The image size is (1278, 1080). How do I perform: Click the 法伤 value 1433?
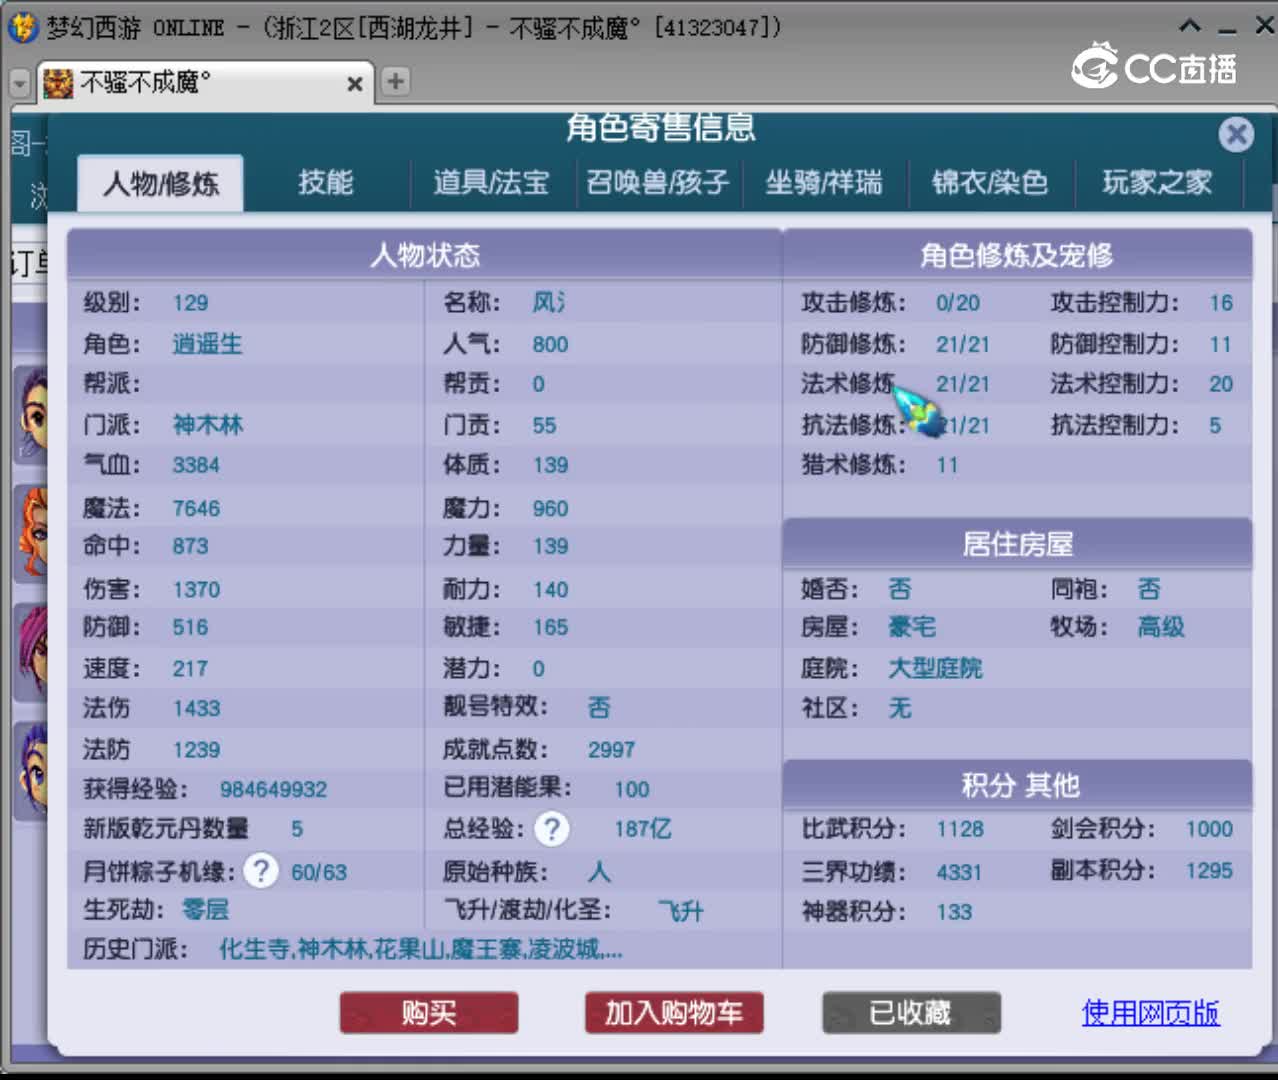coord(196,708)
